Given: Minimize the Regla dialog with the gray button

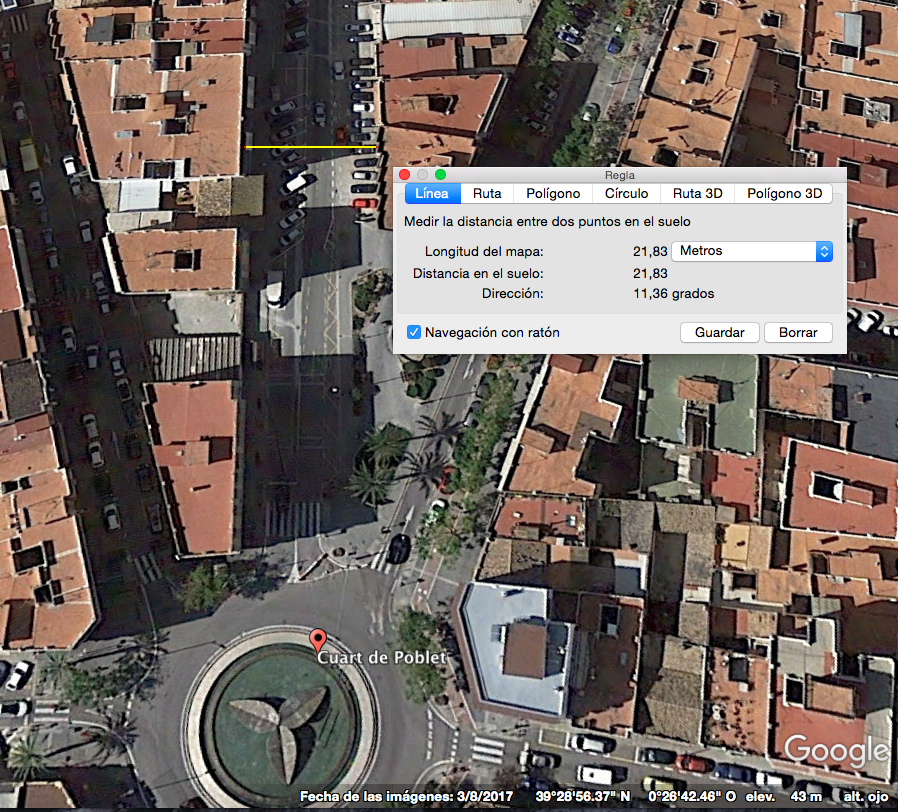Looking at the screenshot, I should pyautogui.click(x=422, y=175).
